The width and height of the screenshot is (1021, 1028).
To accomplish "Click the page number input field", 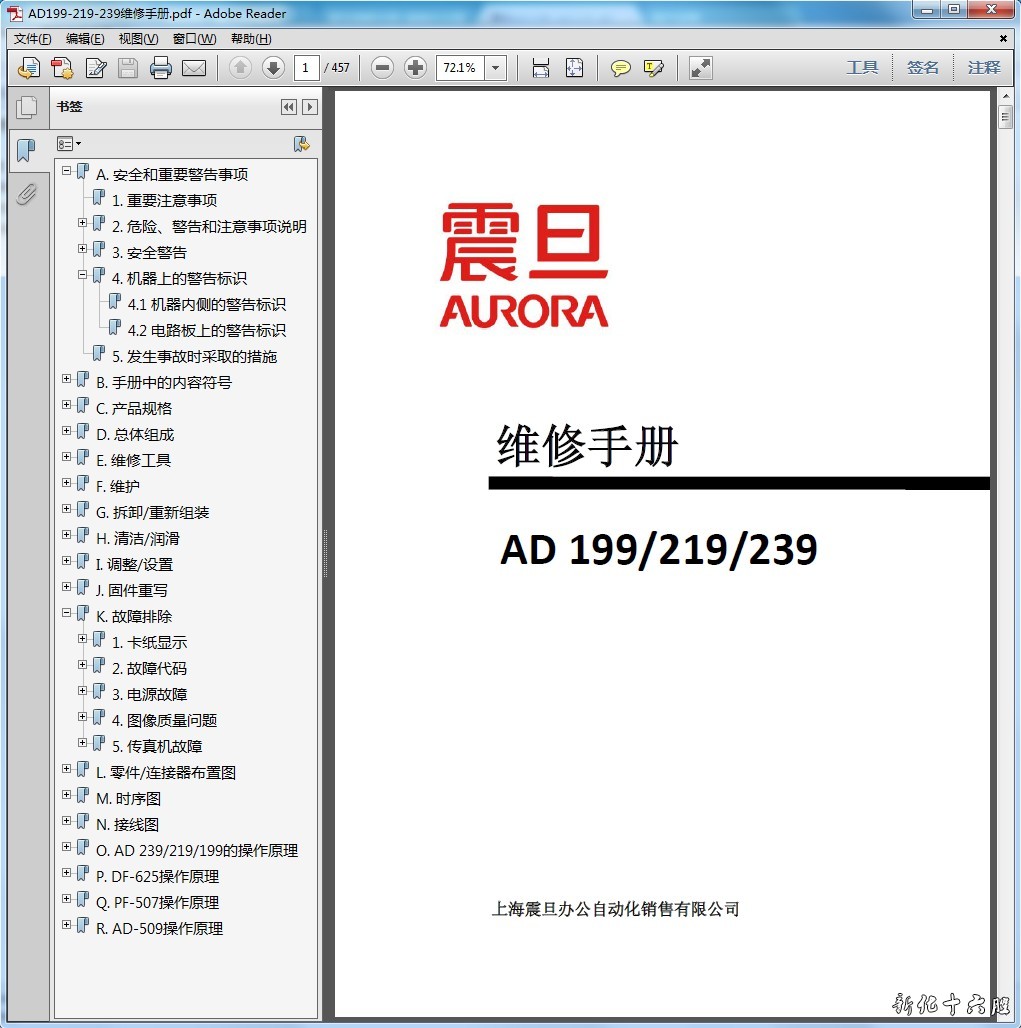I will point(306,68).
